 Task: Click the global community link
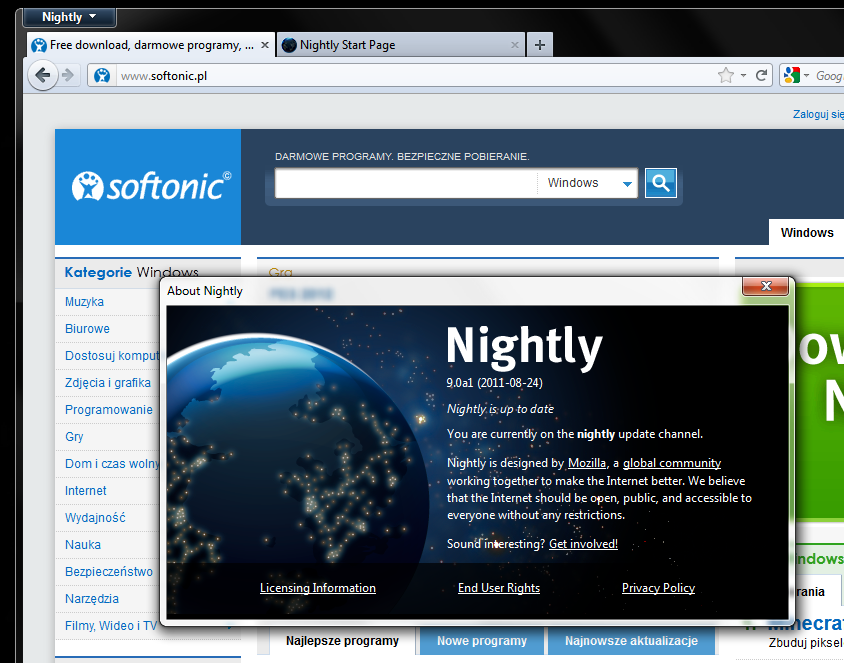pyautogui.click(x=672, y=463)
